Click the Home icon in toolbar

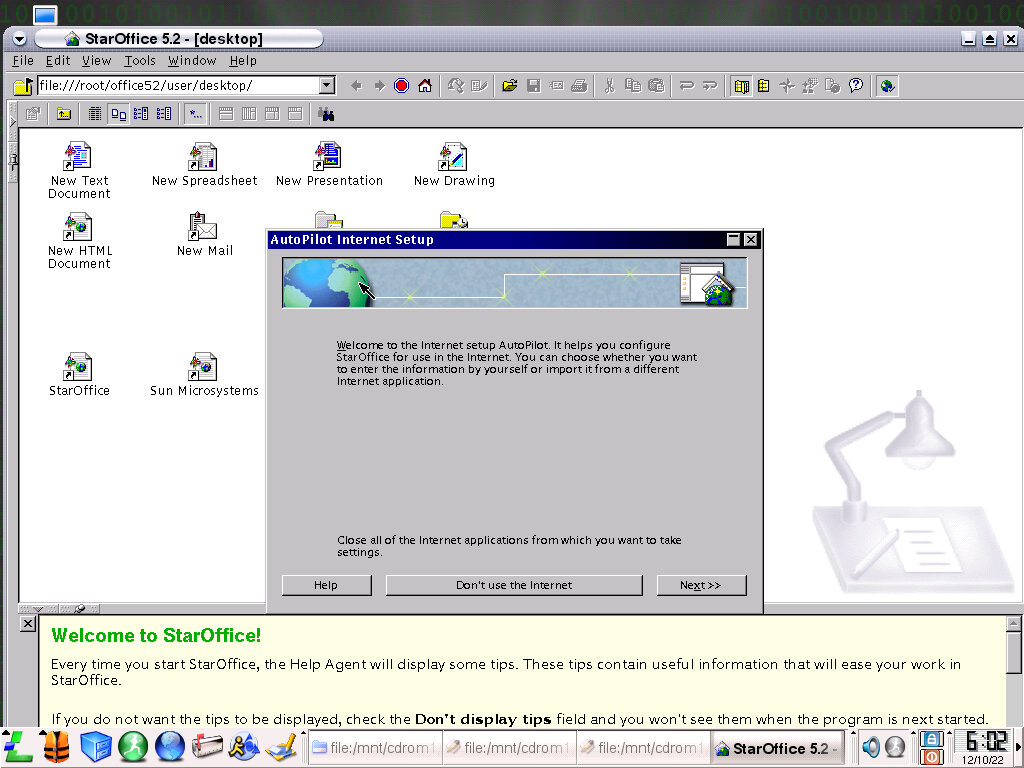(x=425, y=86)
